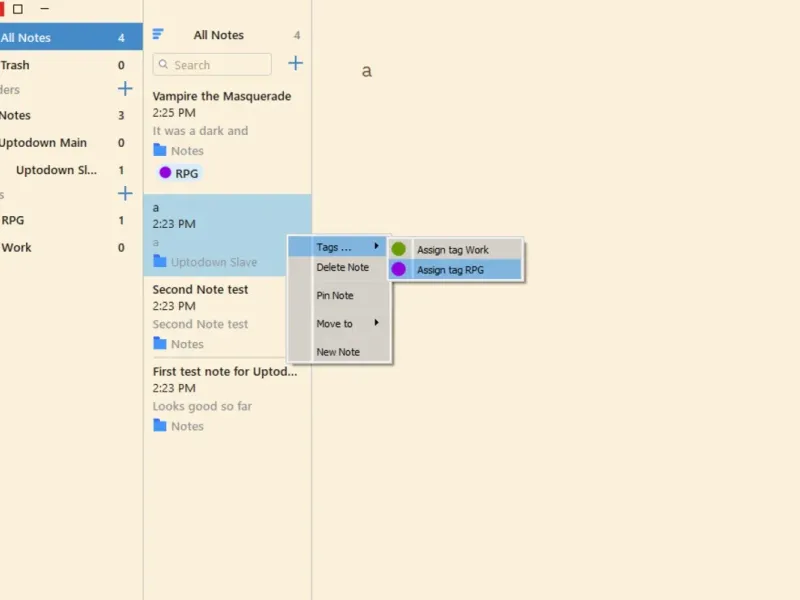Click the search magnifier icon
This screenshot has width=800, height=600.
point(163,64)
